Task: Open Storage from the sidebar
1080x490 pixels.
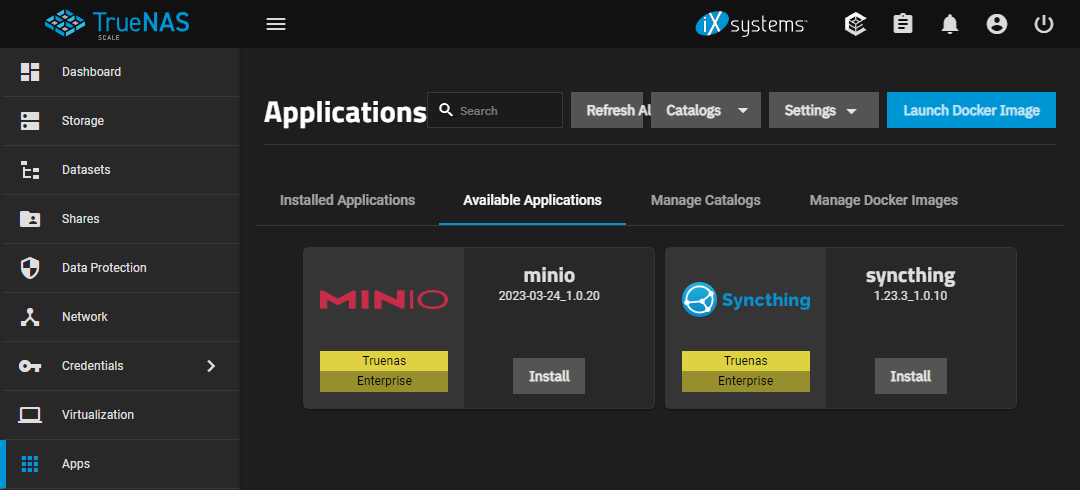Action: tap(82, 121)
